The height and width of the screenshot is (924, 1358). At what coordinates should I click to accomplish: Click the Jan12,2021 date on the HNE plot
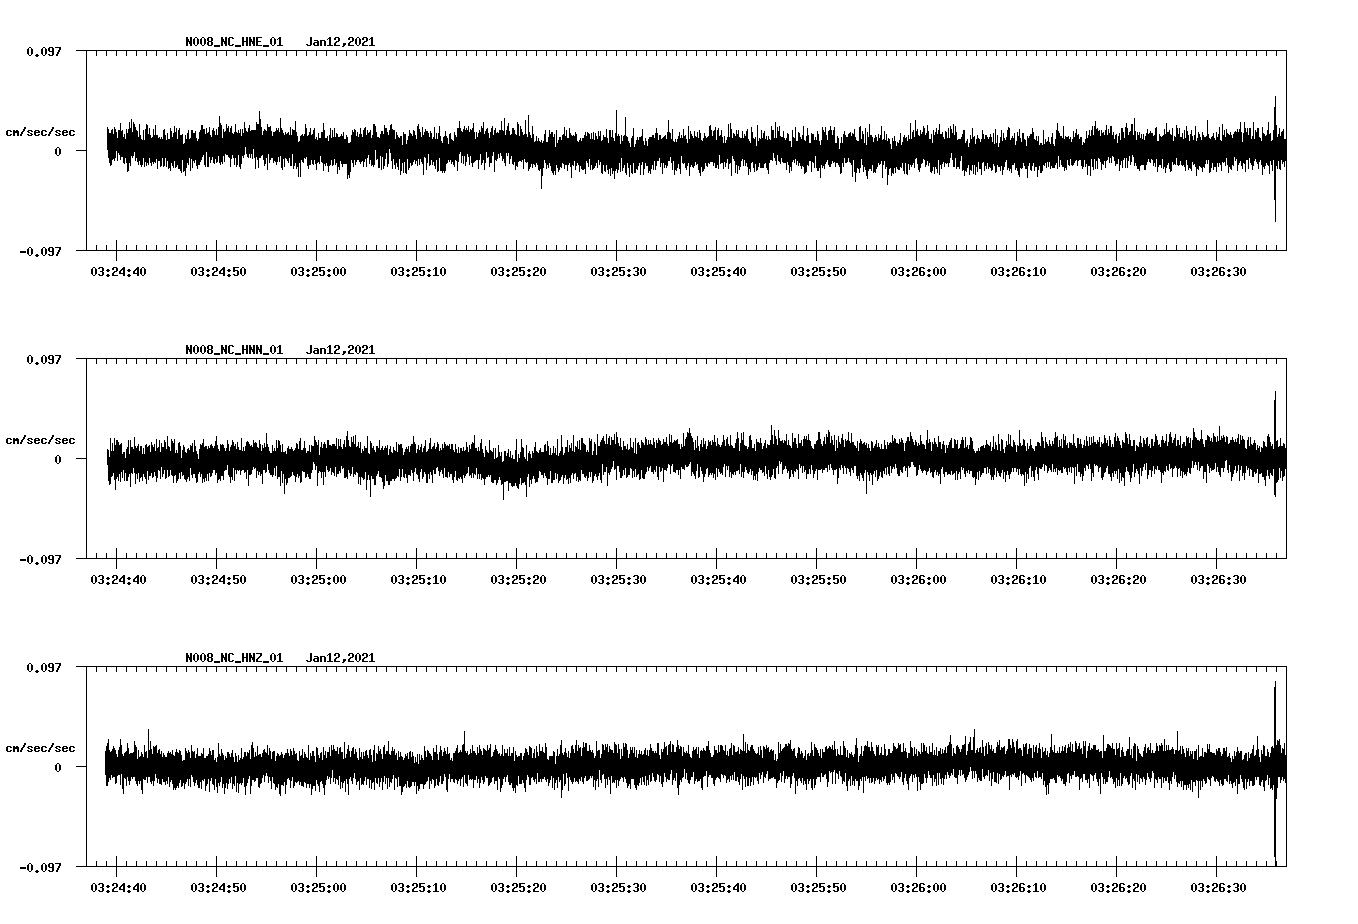pos(340,42)
